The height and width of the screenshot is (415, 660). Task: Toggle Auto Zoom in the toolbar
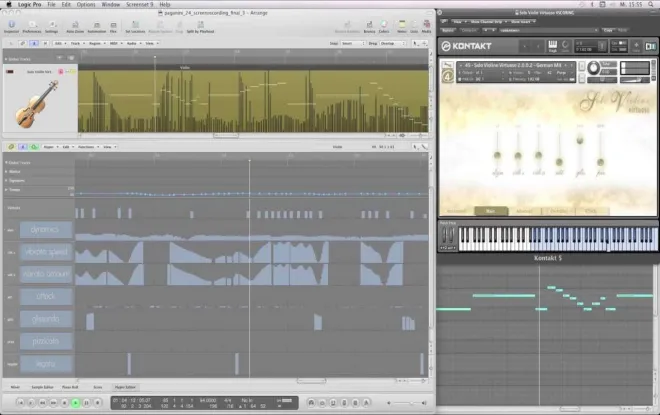[x=75, y=25]
